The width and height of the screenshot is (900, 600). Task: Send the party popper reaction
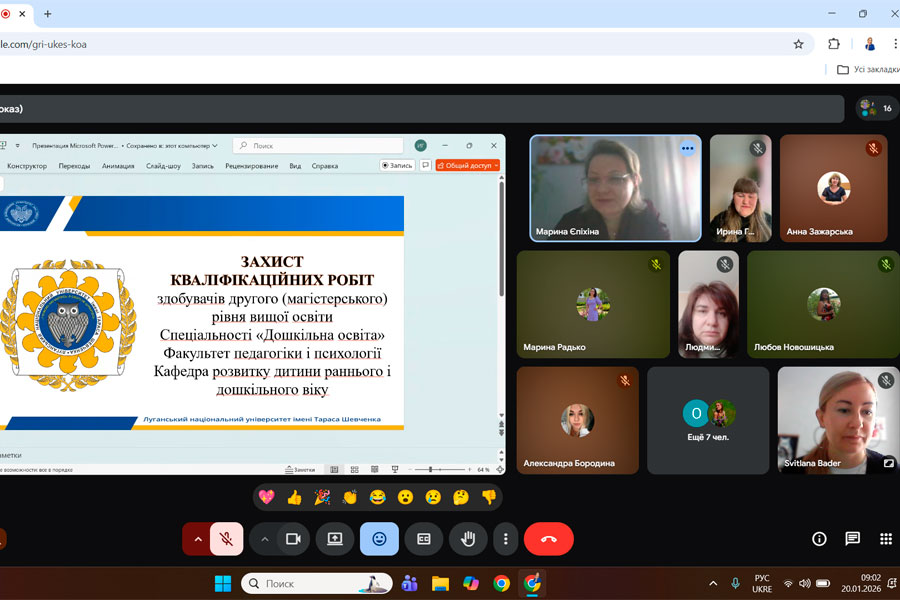pos(322,497)
